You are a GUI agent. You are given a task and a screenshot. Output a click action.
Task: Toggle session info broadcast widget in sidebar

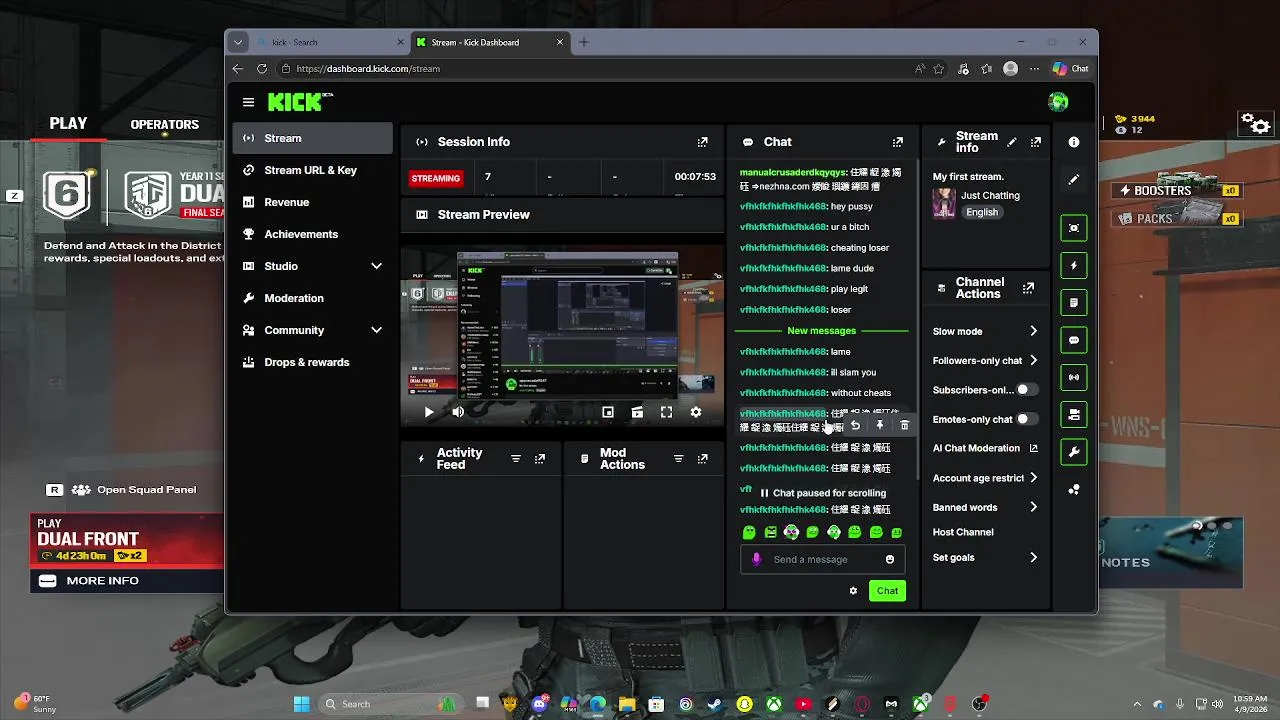1074,377
